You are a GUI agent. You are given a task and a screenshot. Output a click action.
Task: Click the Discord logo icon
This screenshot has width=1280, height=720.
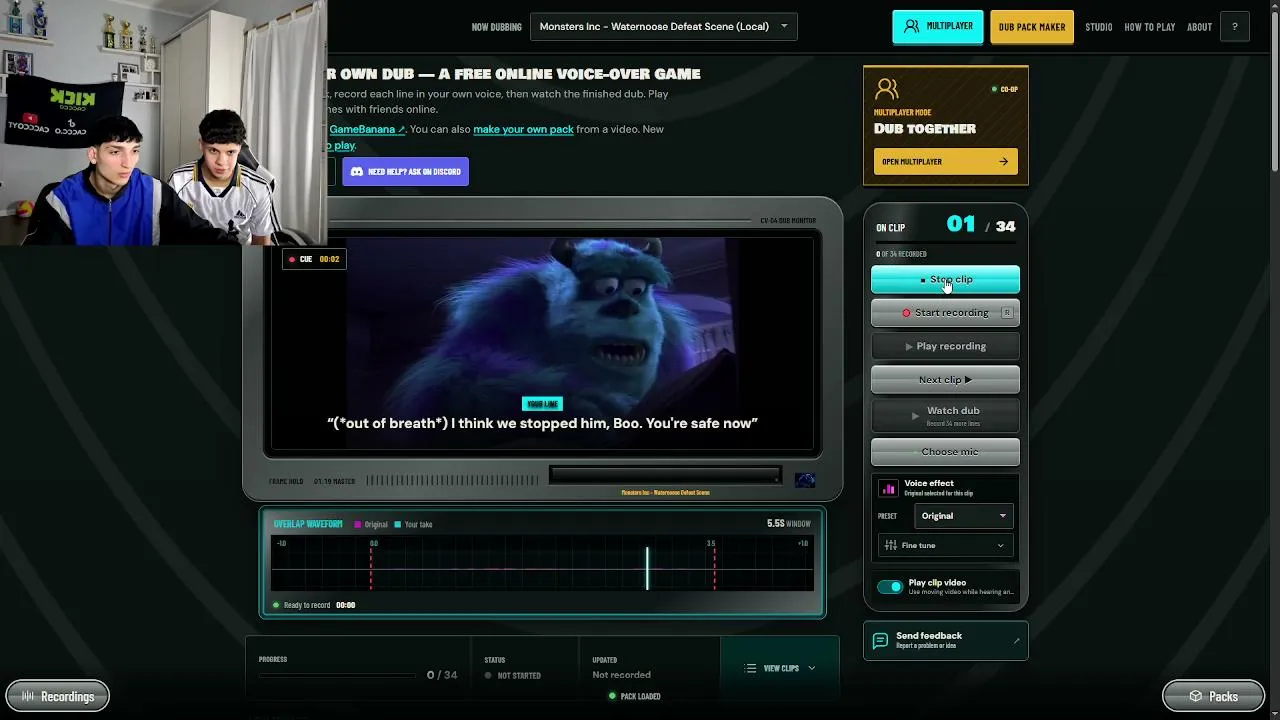pos(357,172)
